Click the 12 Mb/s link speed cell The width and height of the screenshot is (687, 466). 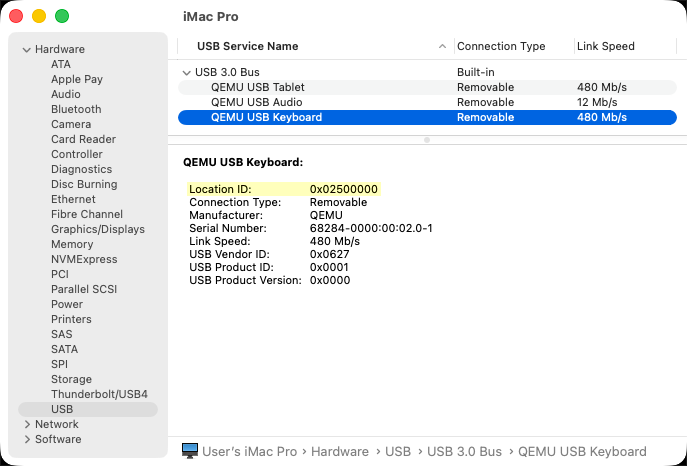tap(597, 102)
